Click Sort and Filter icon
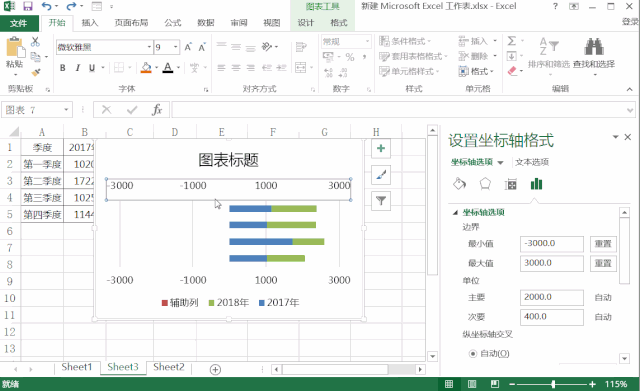This screenshot has height=391, width=640. (x=549, y=47)
